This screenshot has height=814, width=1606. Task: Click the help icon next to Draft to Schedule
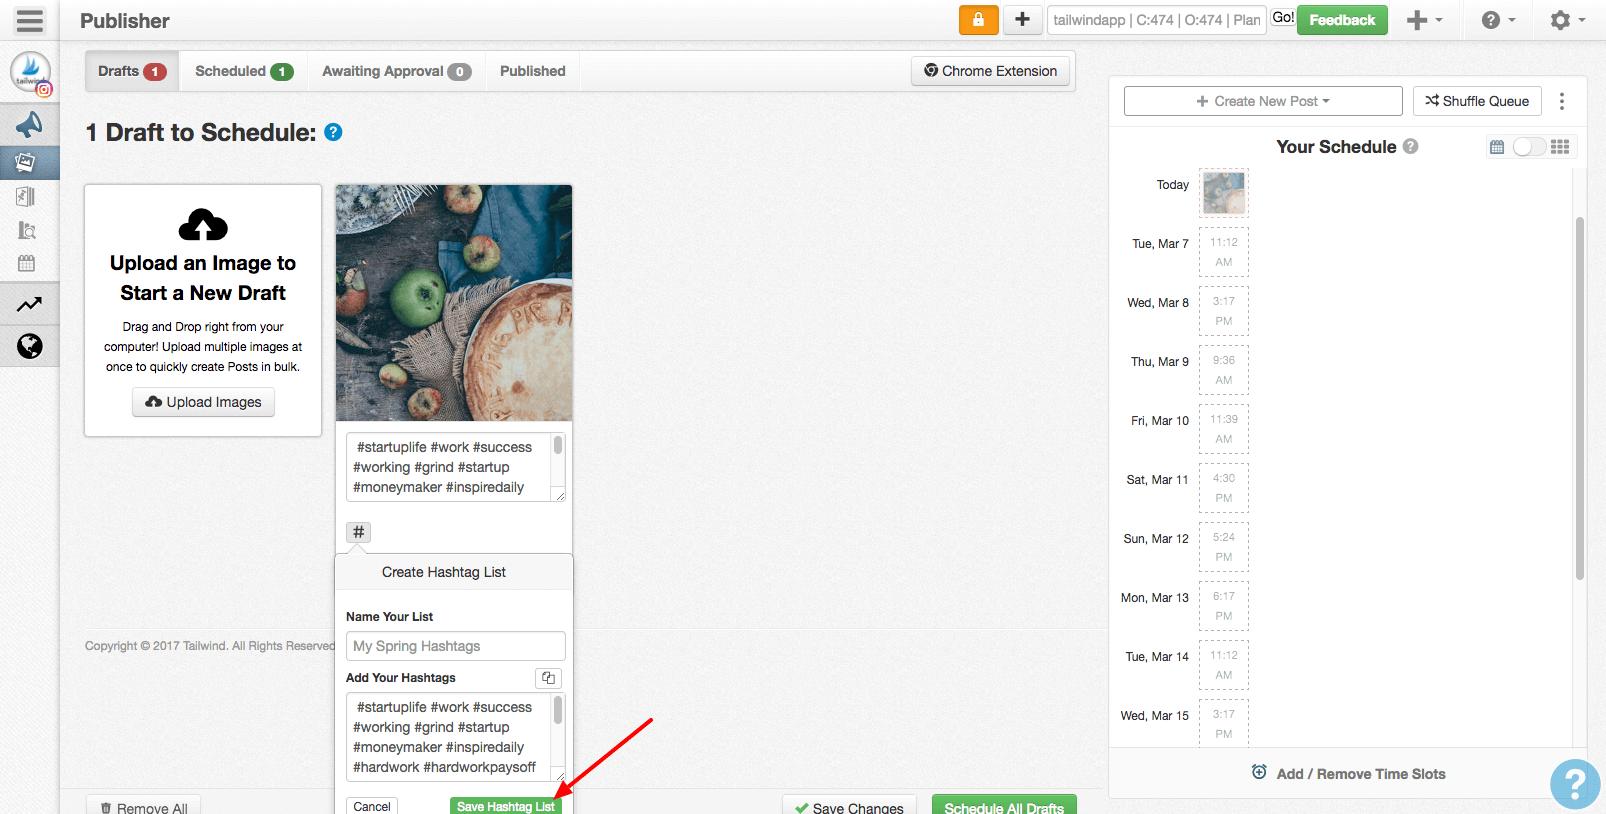334,132
